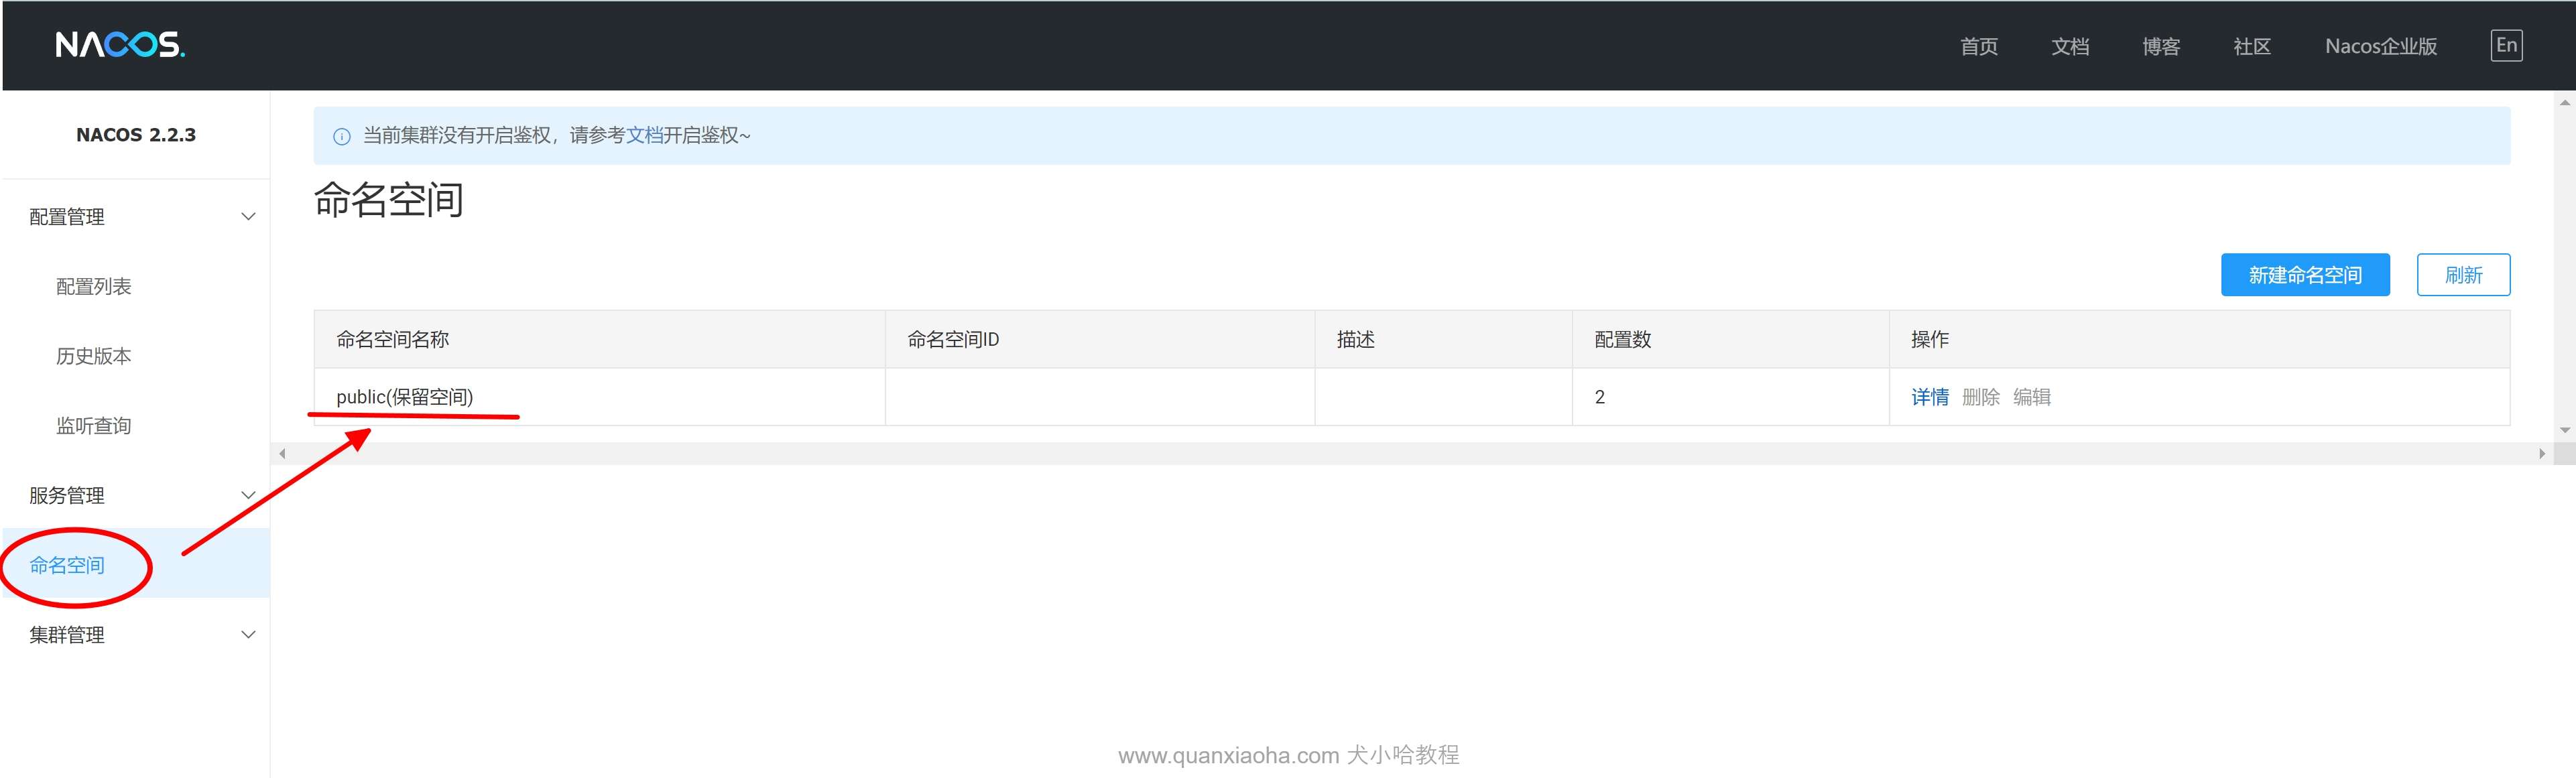
Task: Select the 命名空间 sidebar item
Action: [68, 565]
